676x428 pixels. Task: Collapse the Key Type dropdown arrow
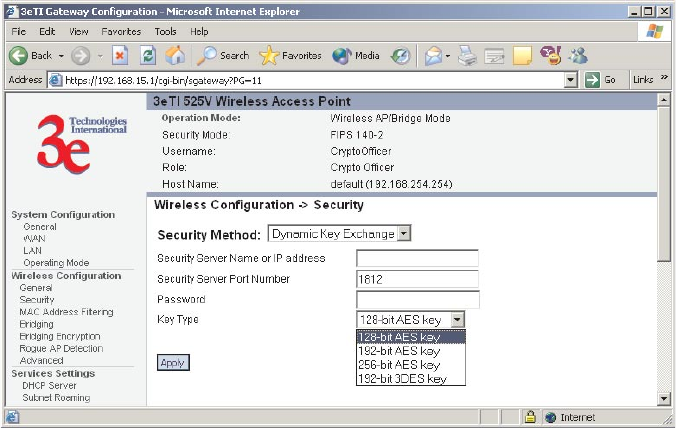[x=457, y=320]
